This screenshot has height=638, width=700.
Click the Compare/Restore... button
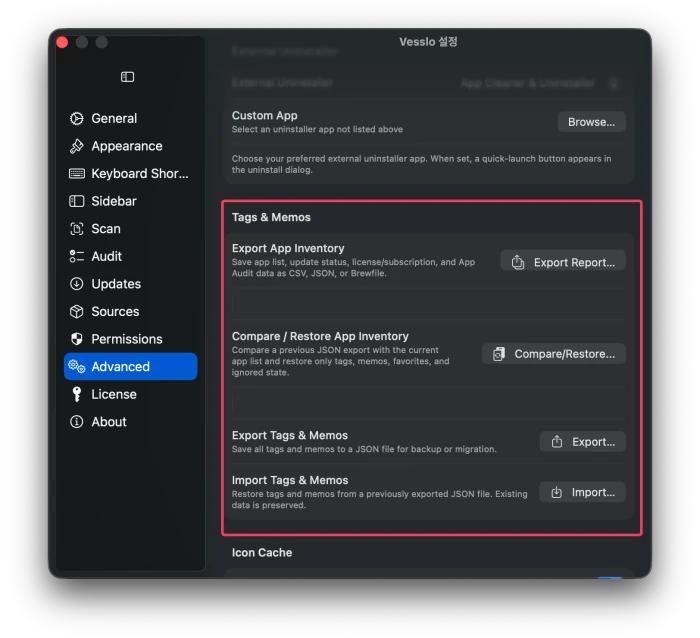pos(554,354)
